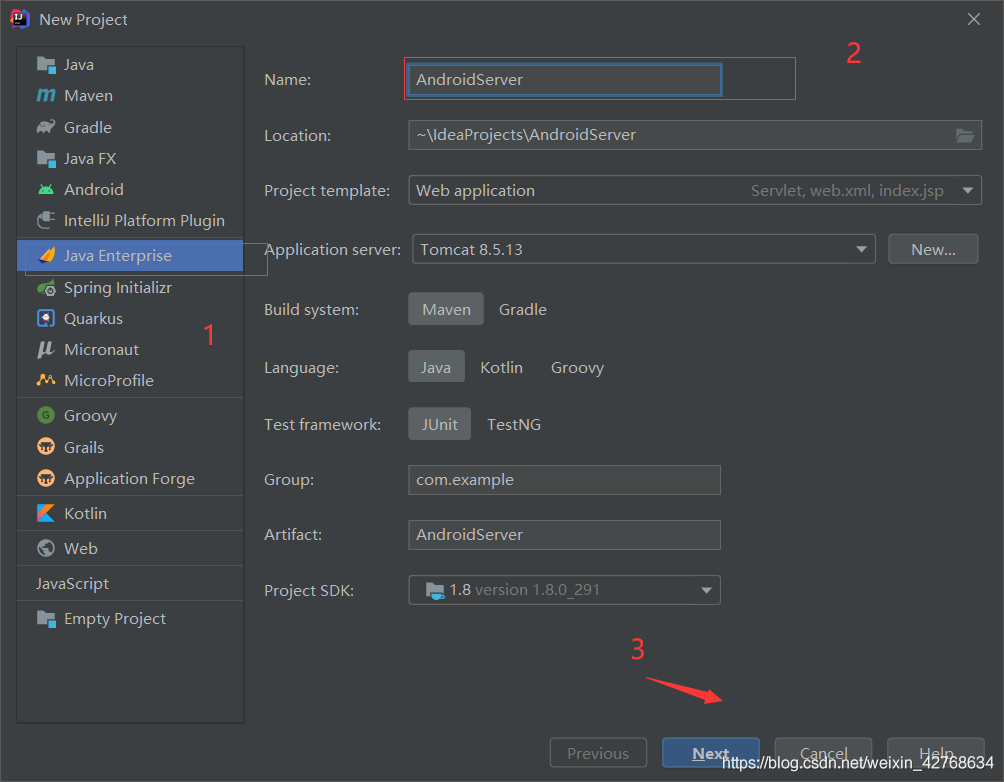
Task: Browse location with folder icon
Action: tap(965, 135)
